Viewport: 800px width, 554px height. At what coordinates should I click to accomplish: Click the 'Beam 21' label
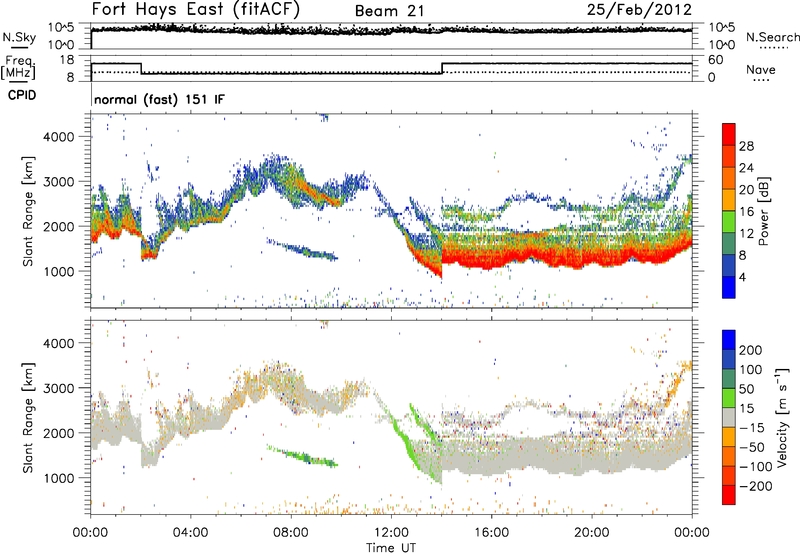[x=389, y=11]
